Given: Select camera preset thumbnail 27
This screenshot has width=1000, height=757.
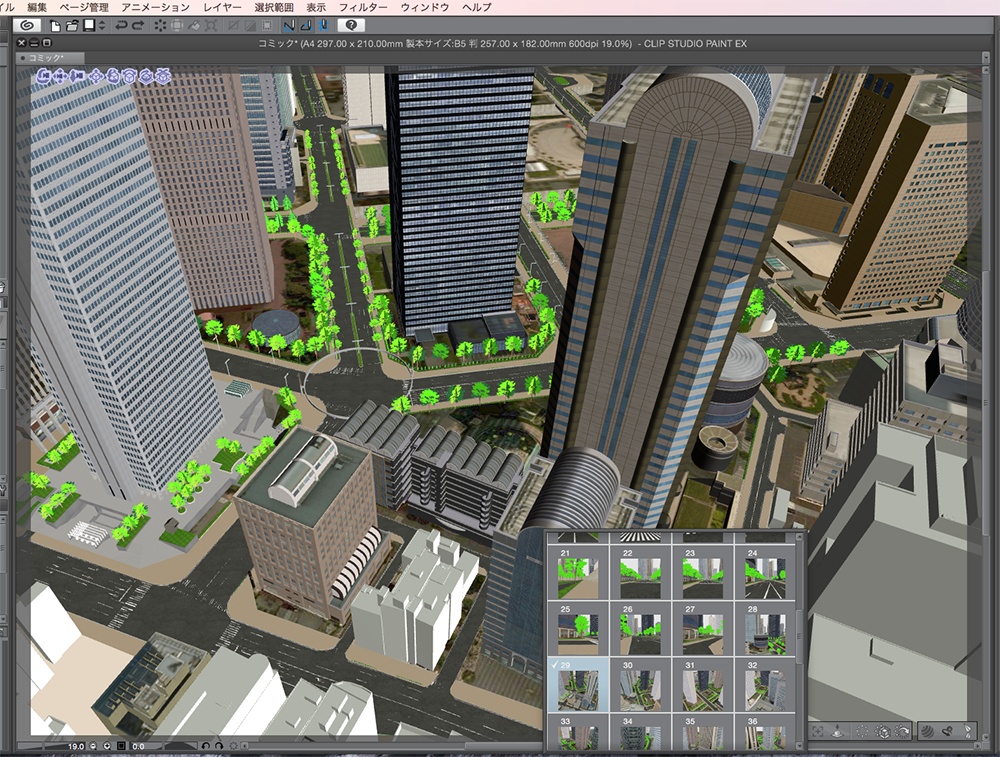Looking at the screenshot, I should [703, 629].
